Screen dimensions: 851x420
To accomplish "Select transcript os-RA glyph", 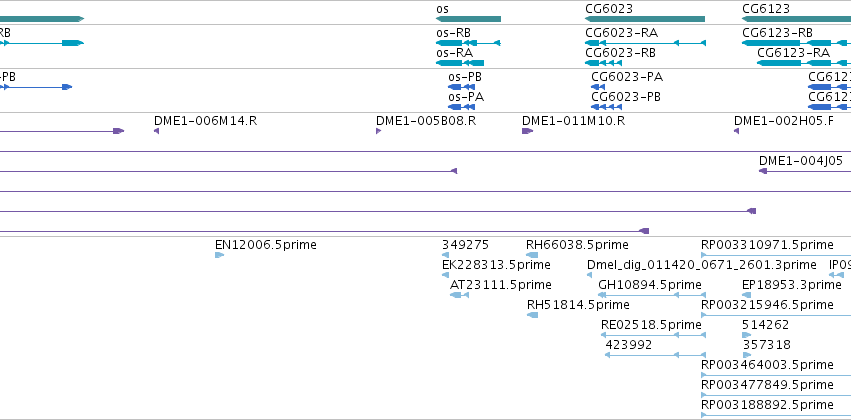I will coord(460,63).
